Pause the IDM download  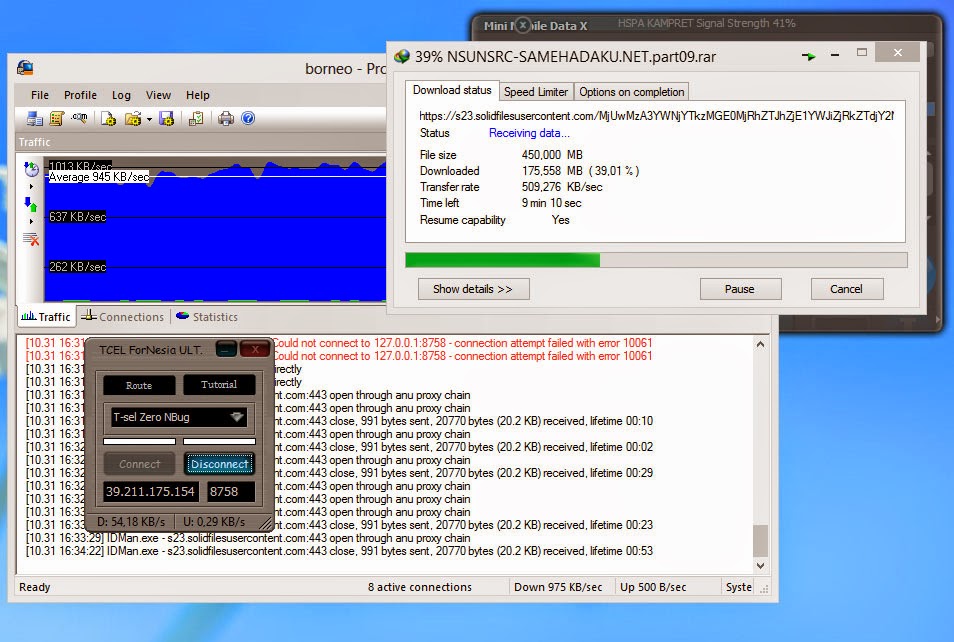click(740, 289)
